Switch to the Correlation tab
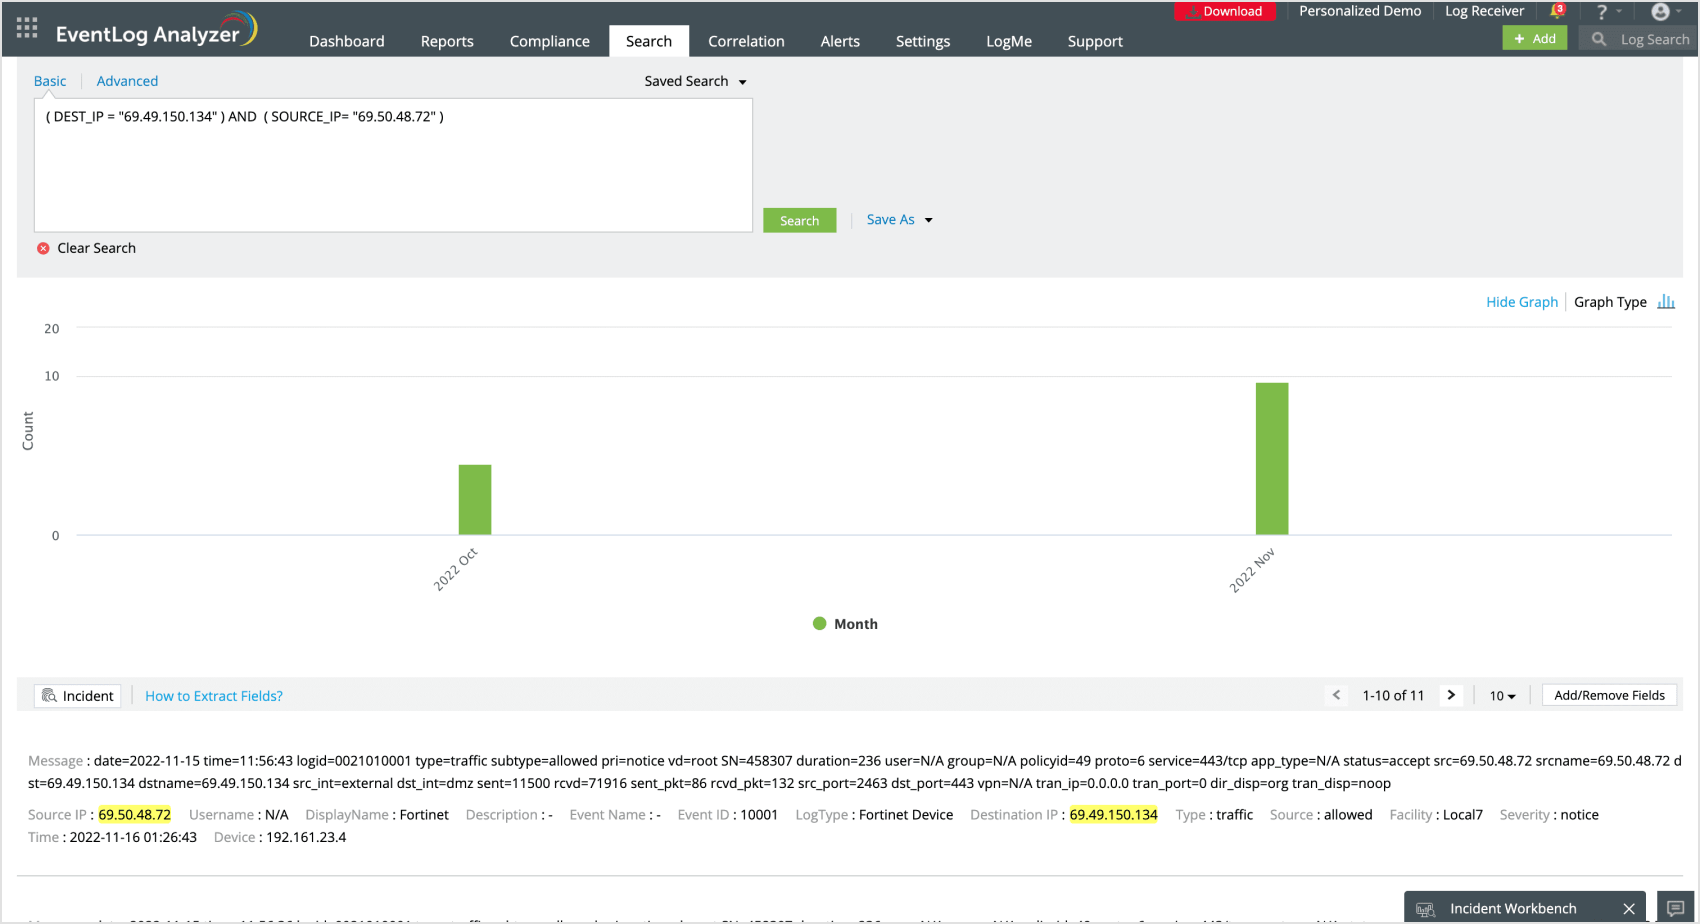The width and height of the screenshot is (1700, 924). (746, 41)
